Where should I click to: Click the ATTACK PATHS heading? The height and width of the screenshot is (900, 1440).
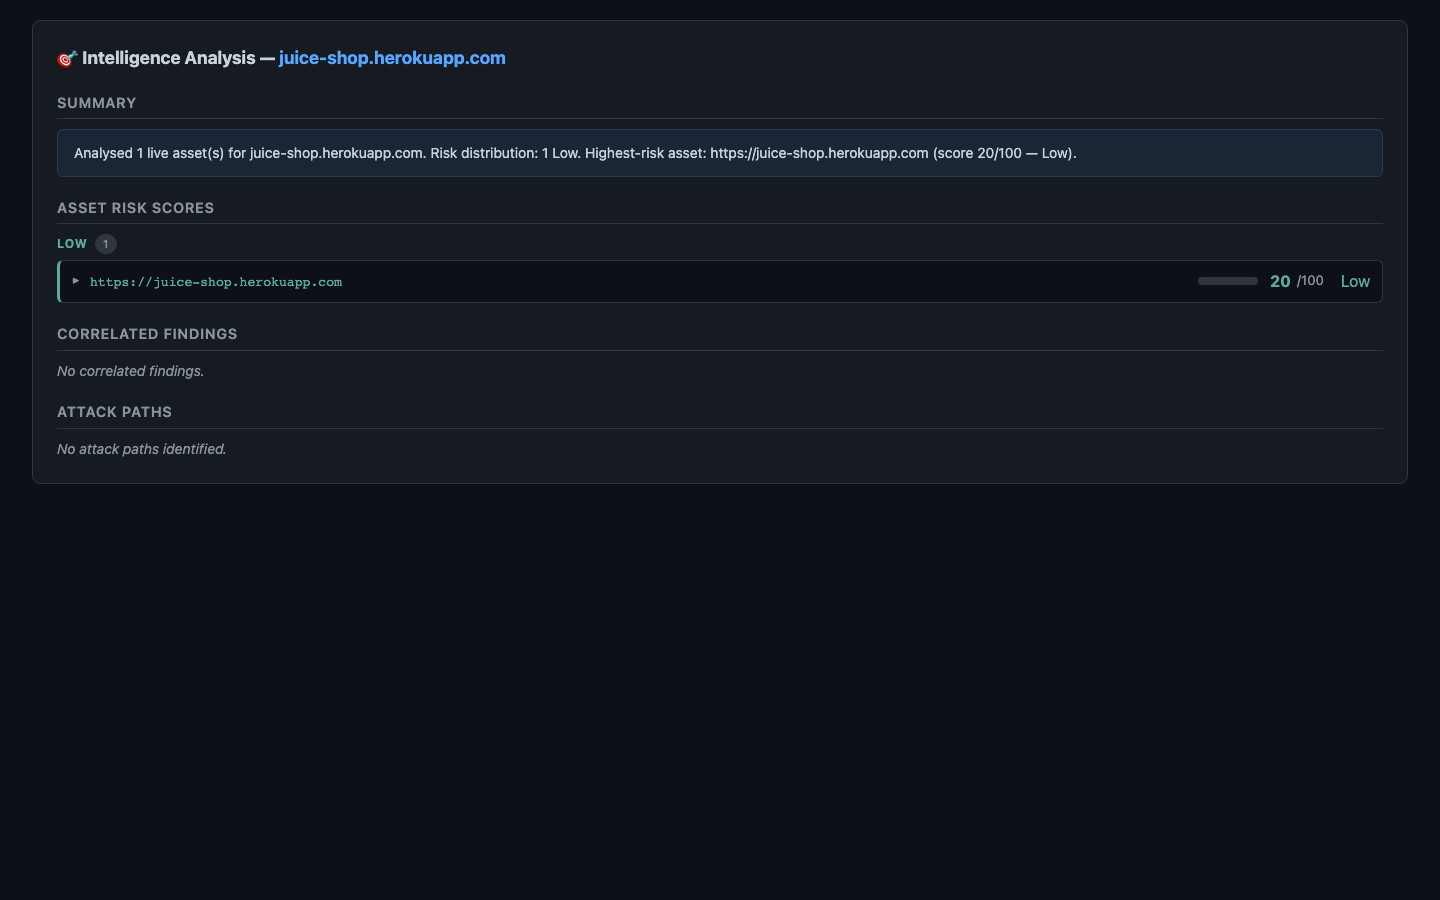tap(115, 412)
